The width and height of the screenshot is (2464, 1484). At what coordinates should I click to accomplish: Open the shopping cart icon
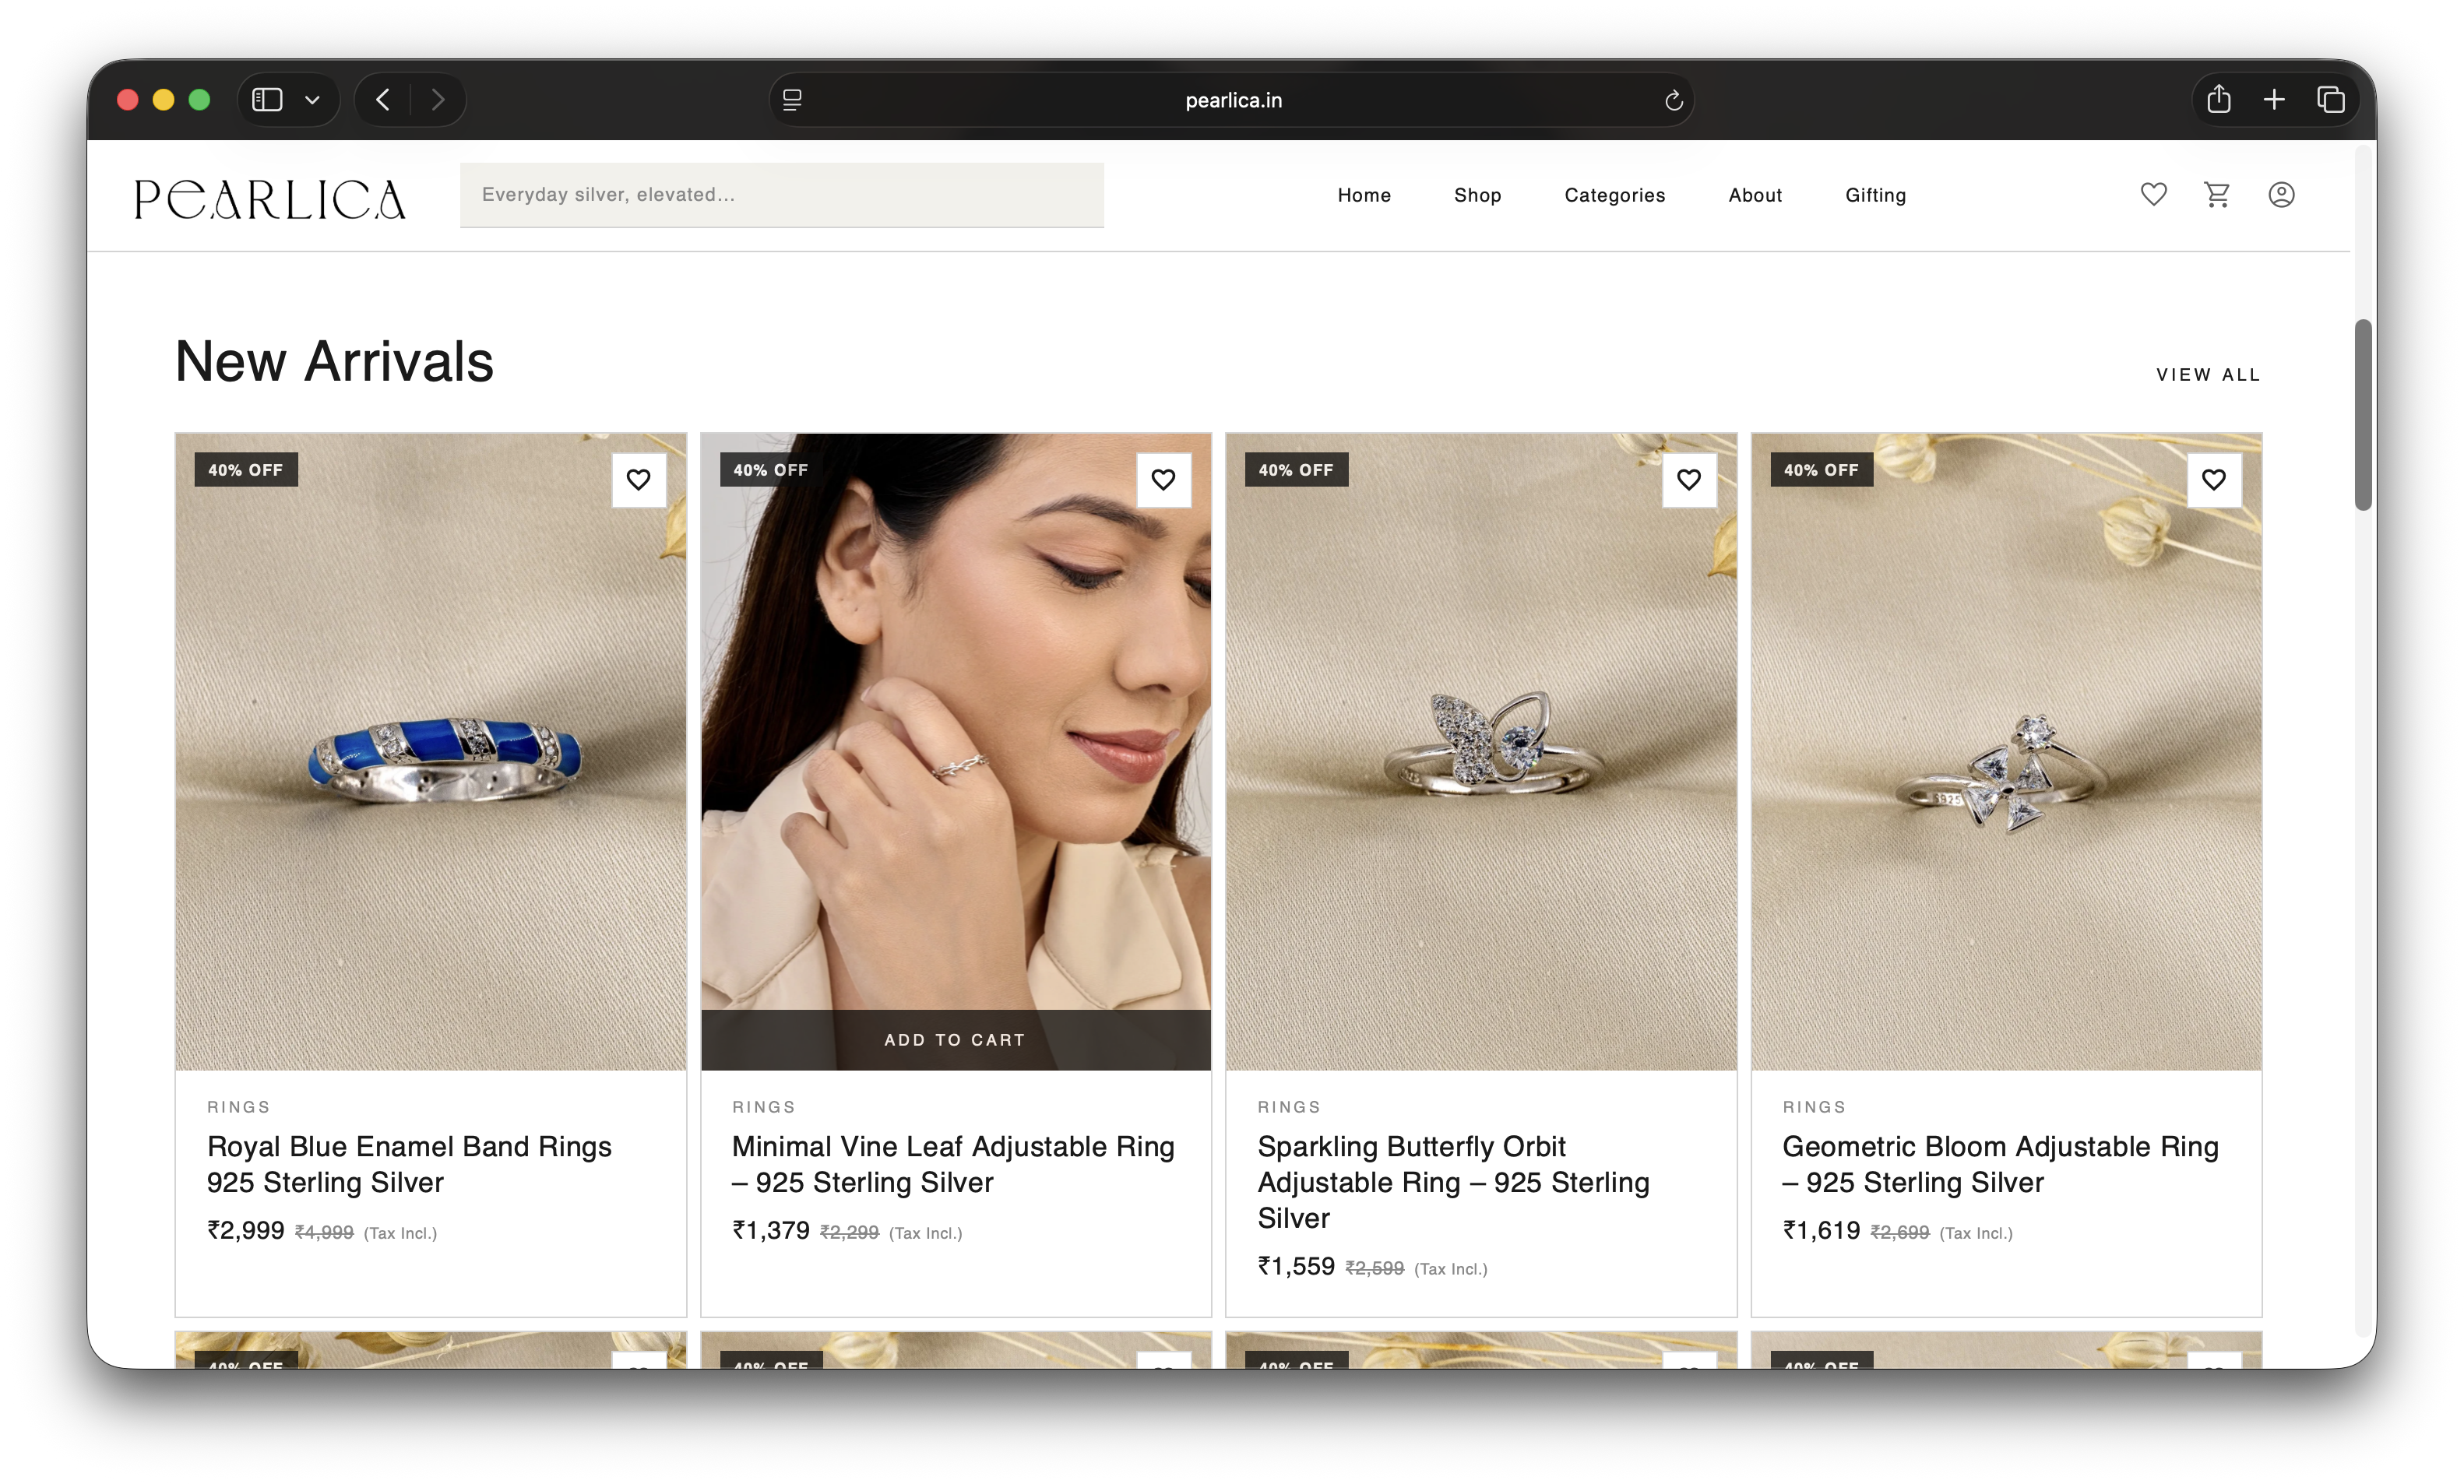click(2217, 194)
